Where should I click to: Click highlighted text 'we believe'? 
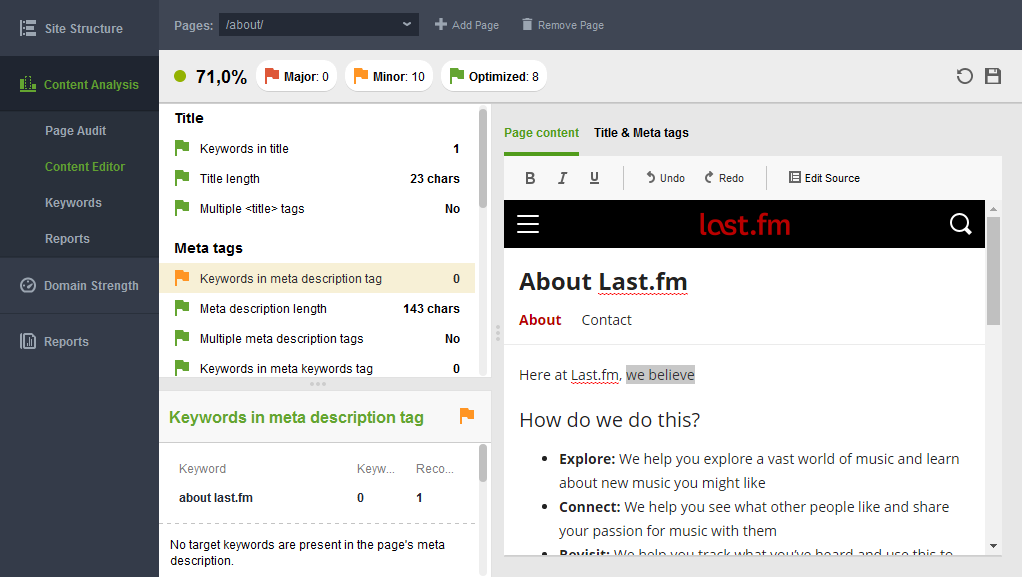660,375
